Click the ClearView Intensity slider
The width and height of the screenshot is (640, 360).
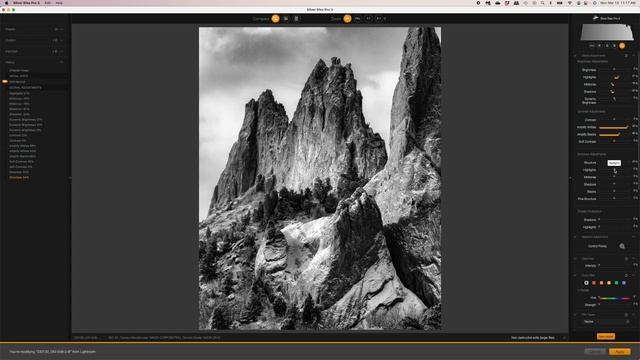[x=614, y=266]
